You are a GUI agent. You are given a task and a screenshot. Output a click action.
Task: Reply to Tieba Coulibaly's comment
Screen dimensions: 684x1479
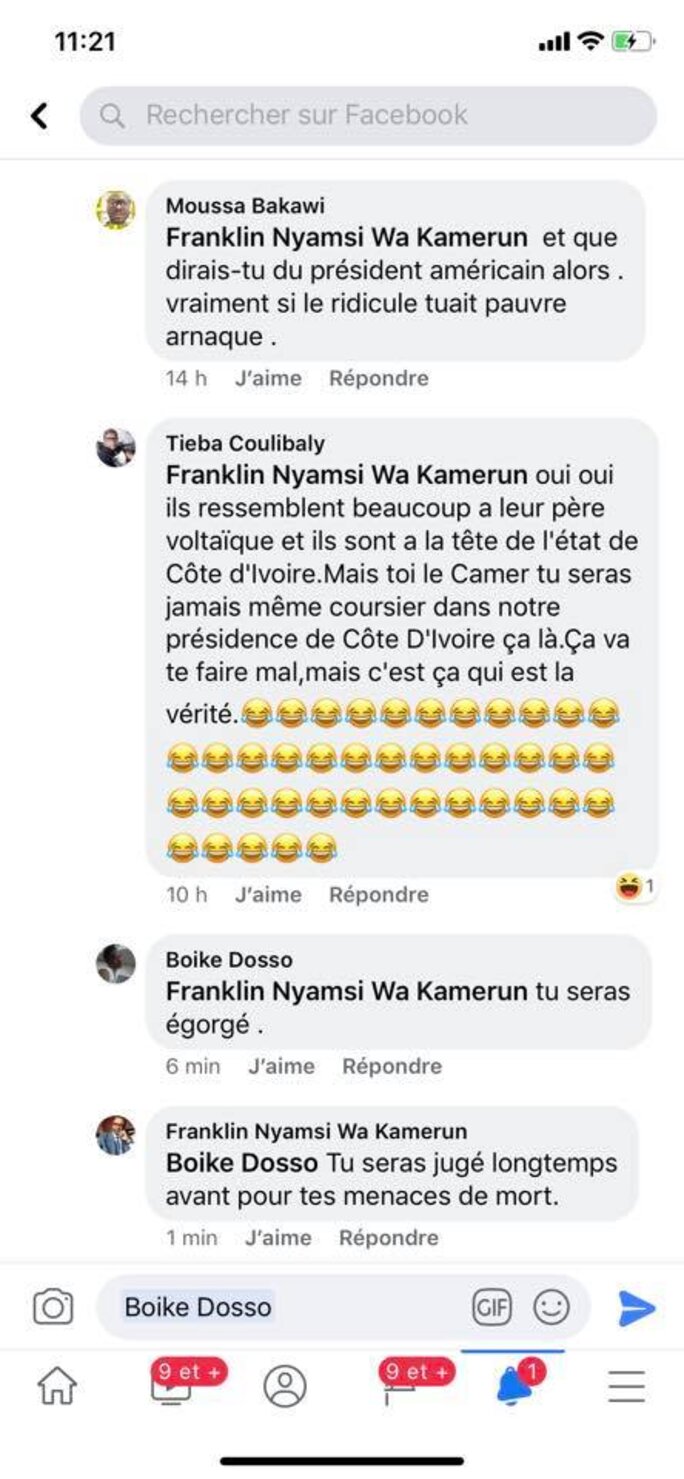[x=379, y=894]
